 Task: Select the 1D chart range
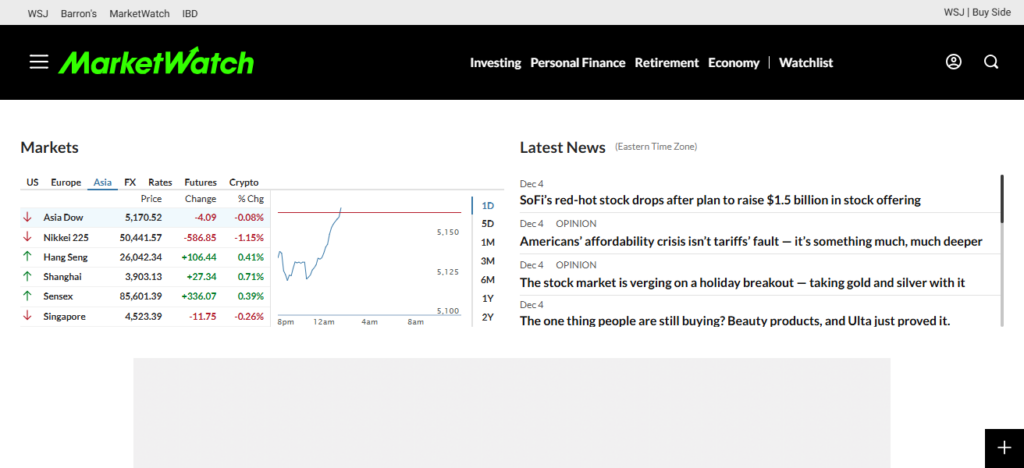click(x=487, y=206)
